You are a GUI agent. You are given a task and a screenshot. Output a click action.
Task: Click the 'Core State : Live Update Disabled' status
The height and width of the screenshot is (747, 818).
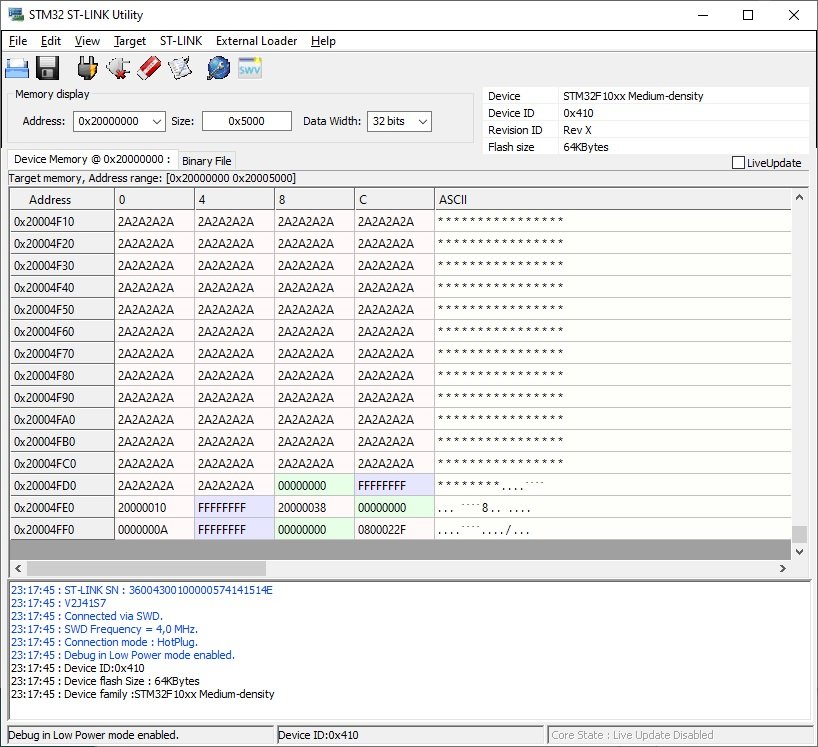pyautogui.click(x=632, y=735)
